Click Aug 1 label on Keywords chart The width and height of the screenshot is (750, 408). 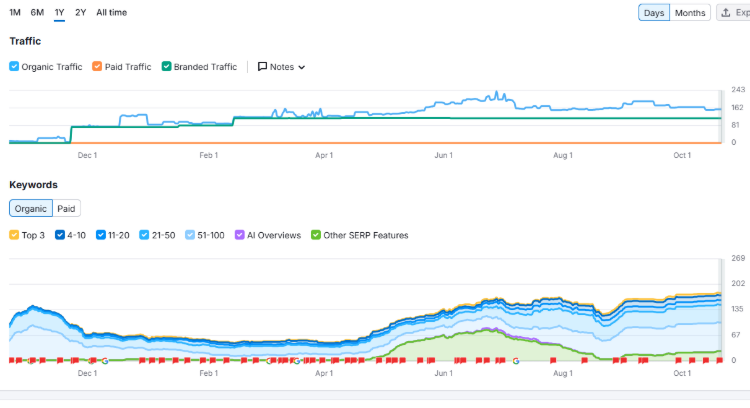(563, 373)
